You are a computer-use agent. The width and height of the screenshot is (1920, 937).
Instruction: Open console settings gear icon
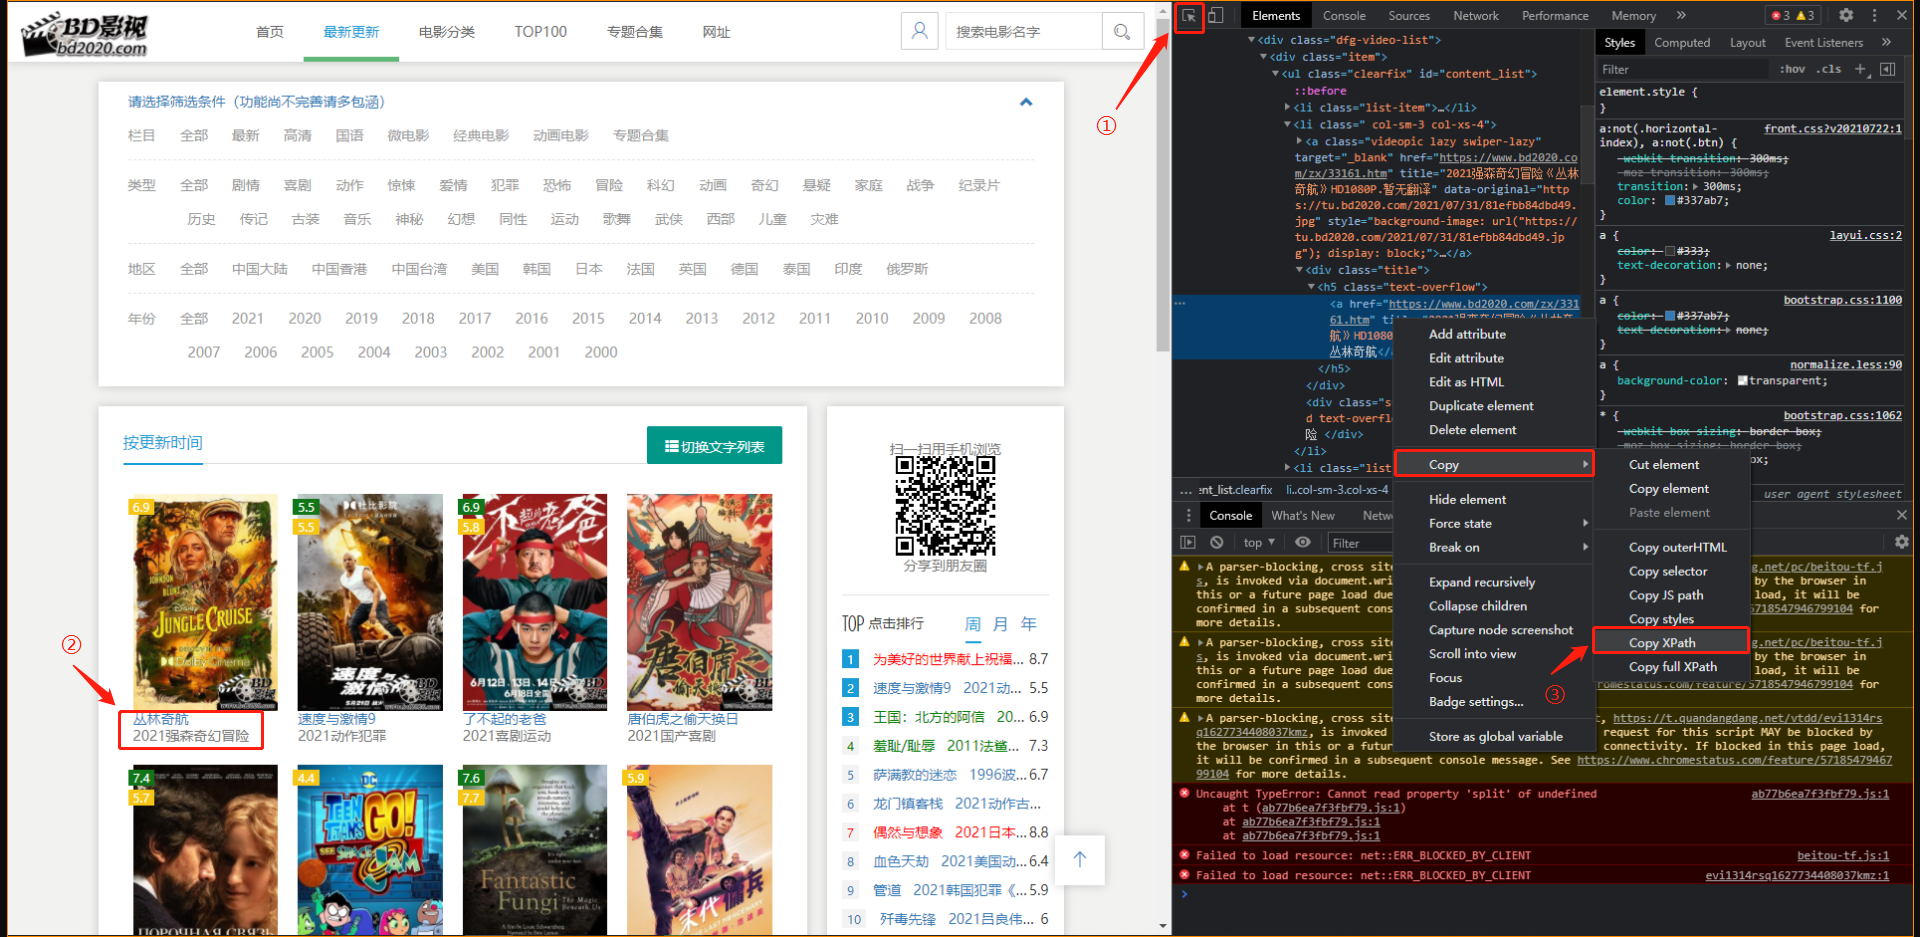1902,542
